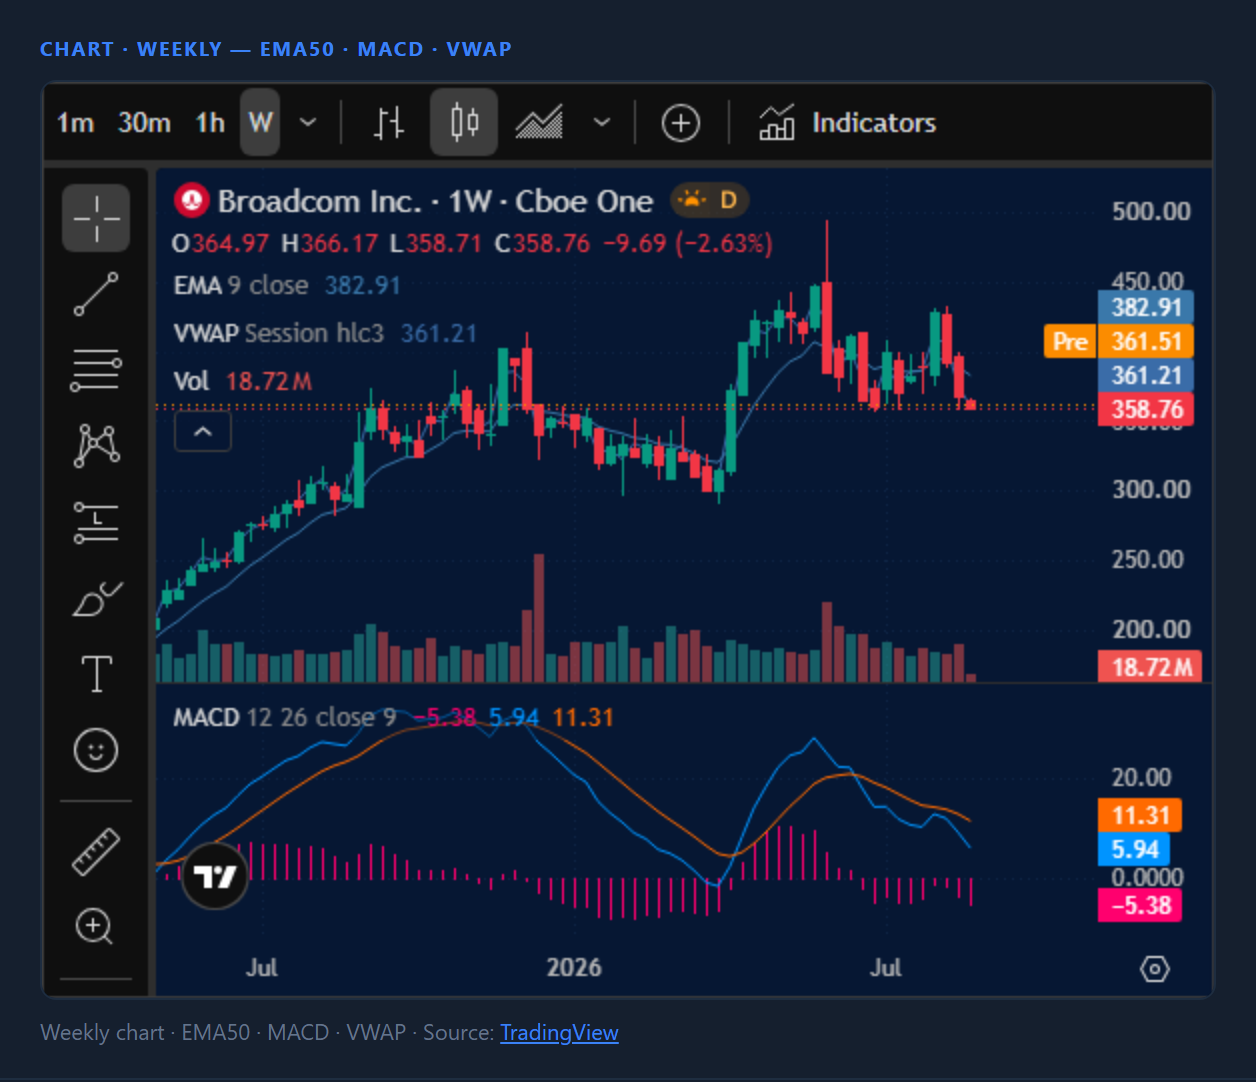Open the emoji icons tool
1256x1082 pixels.
pyautogui.click(x=96, y=750)
